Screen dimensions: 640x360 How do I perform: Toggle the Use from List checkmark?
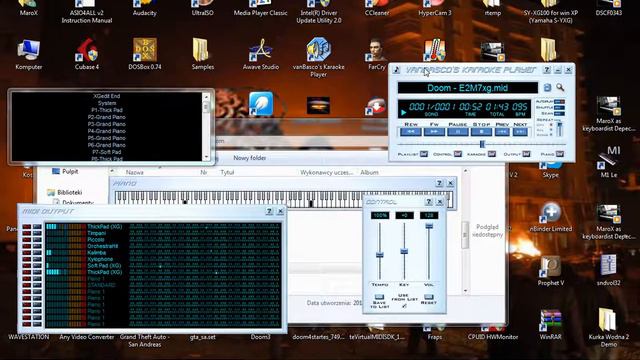pyautogui.click(x=404, y=305)
